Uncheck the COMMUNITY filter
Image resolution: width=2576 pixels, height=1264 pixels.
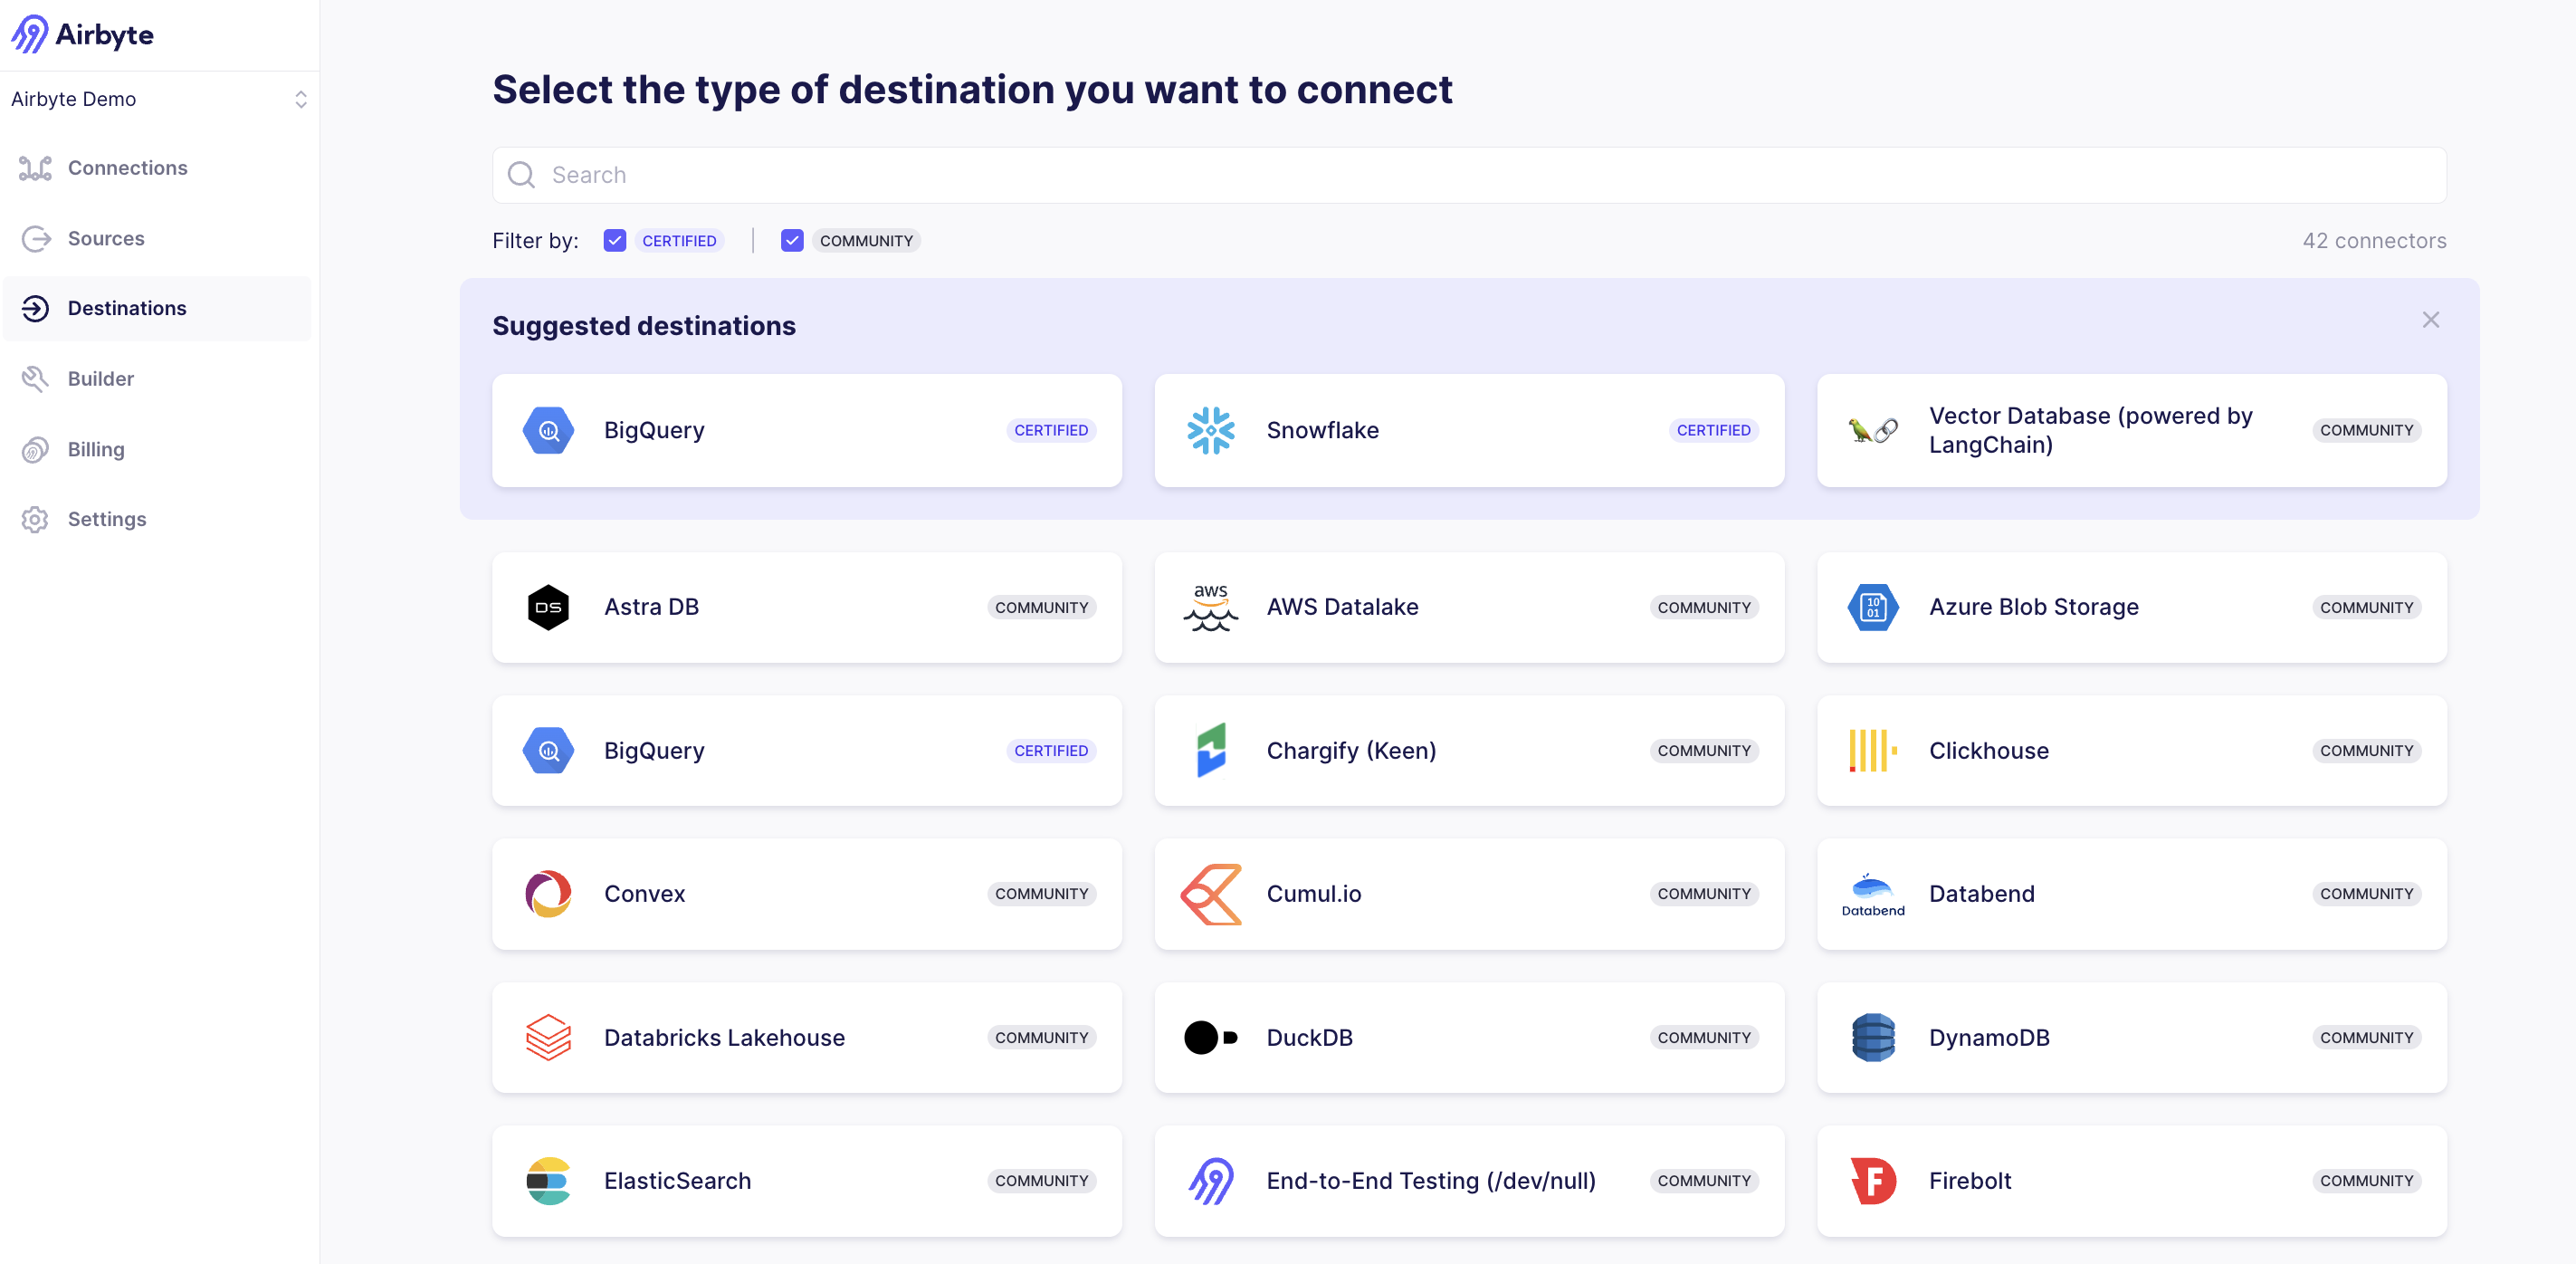pos(792,240)
